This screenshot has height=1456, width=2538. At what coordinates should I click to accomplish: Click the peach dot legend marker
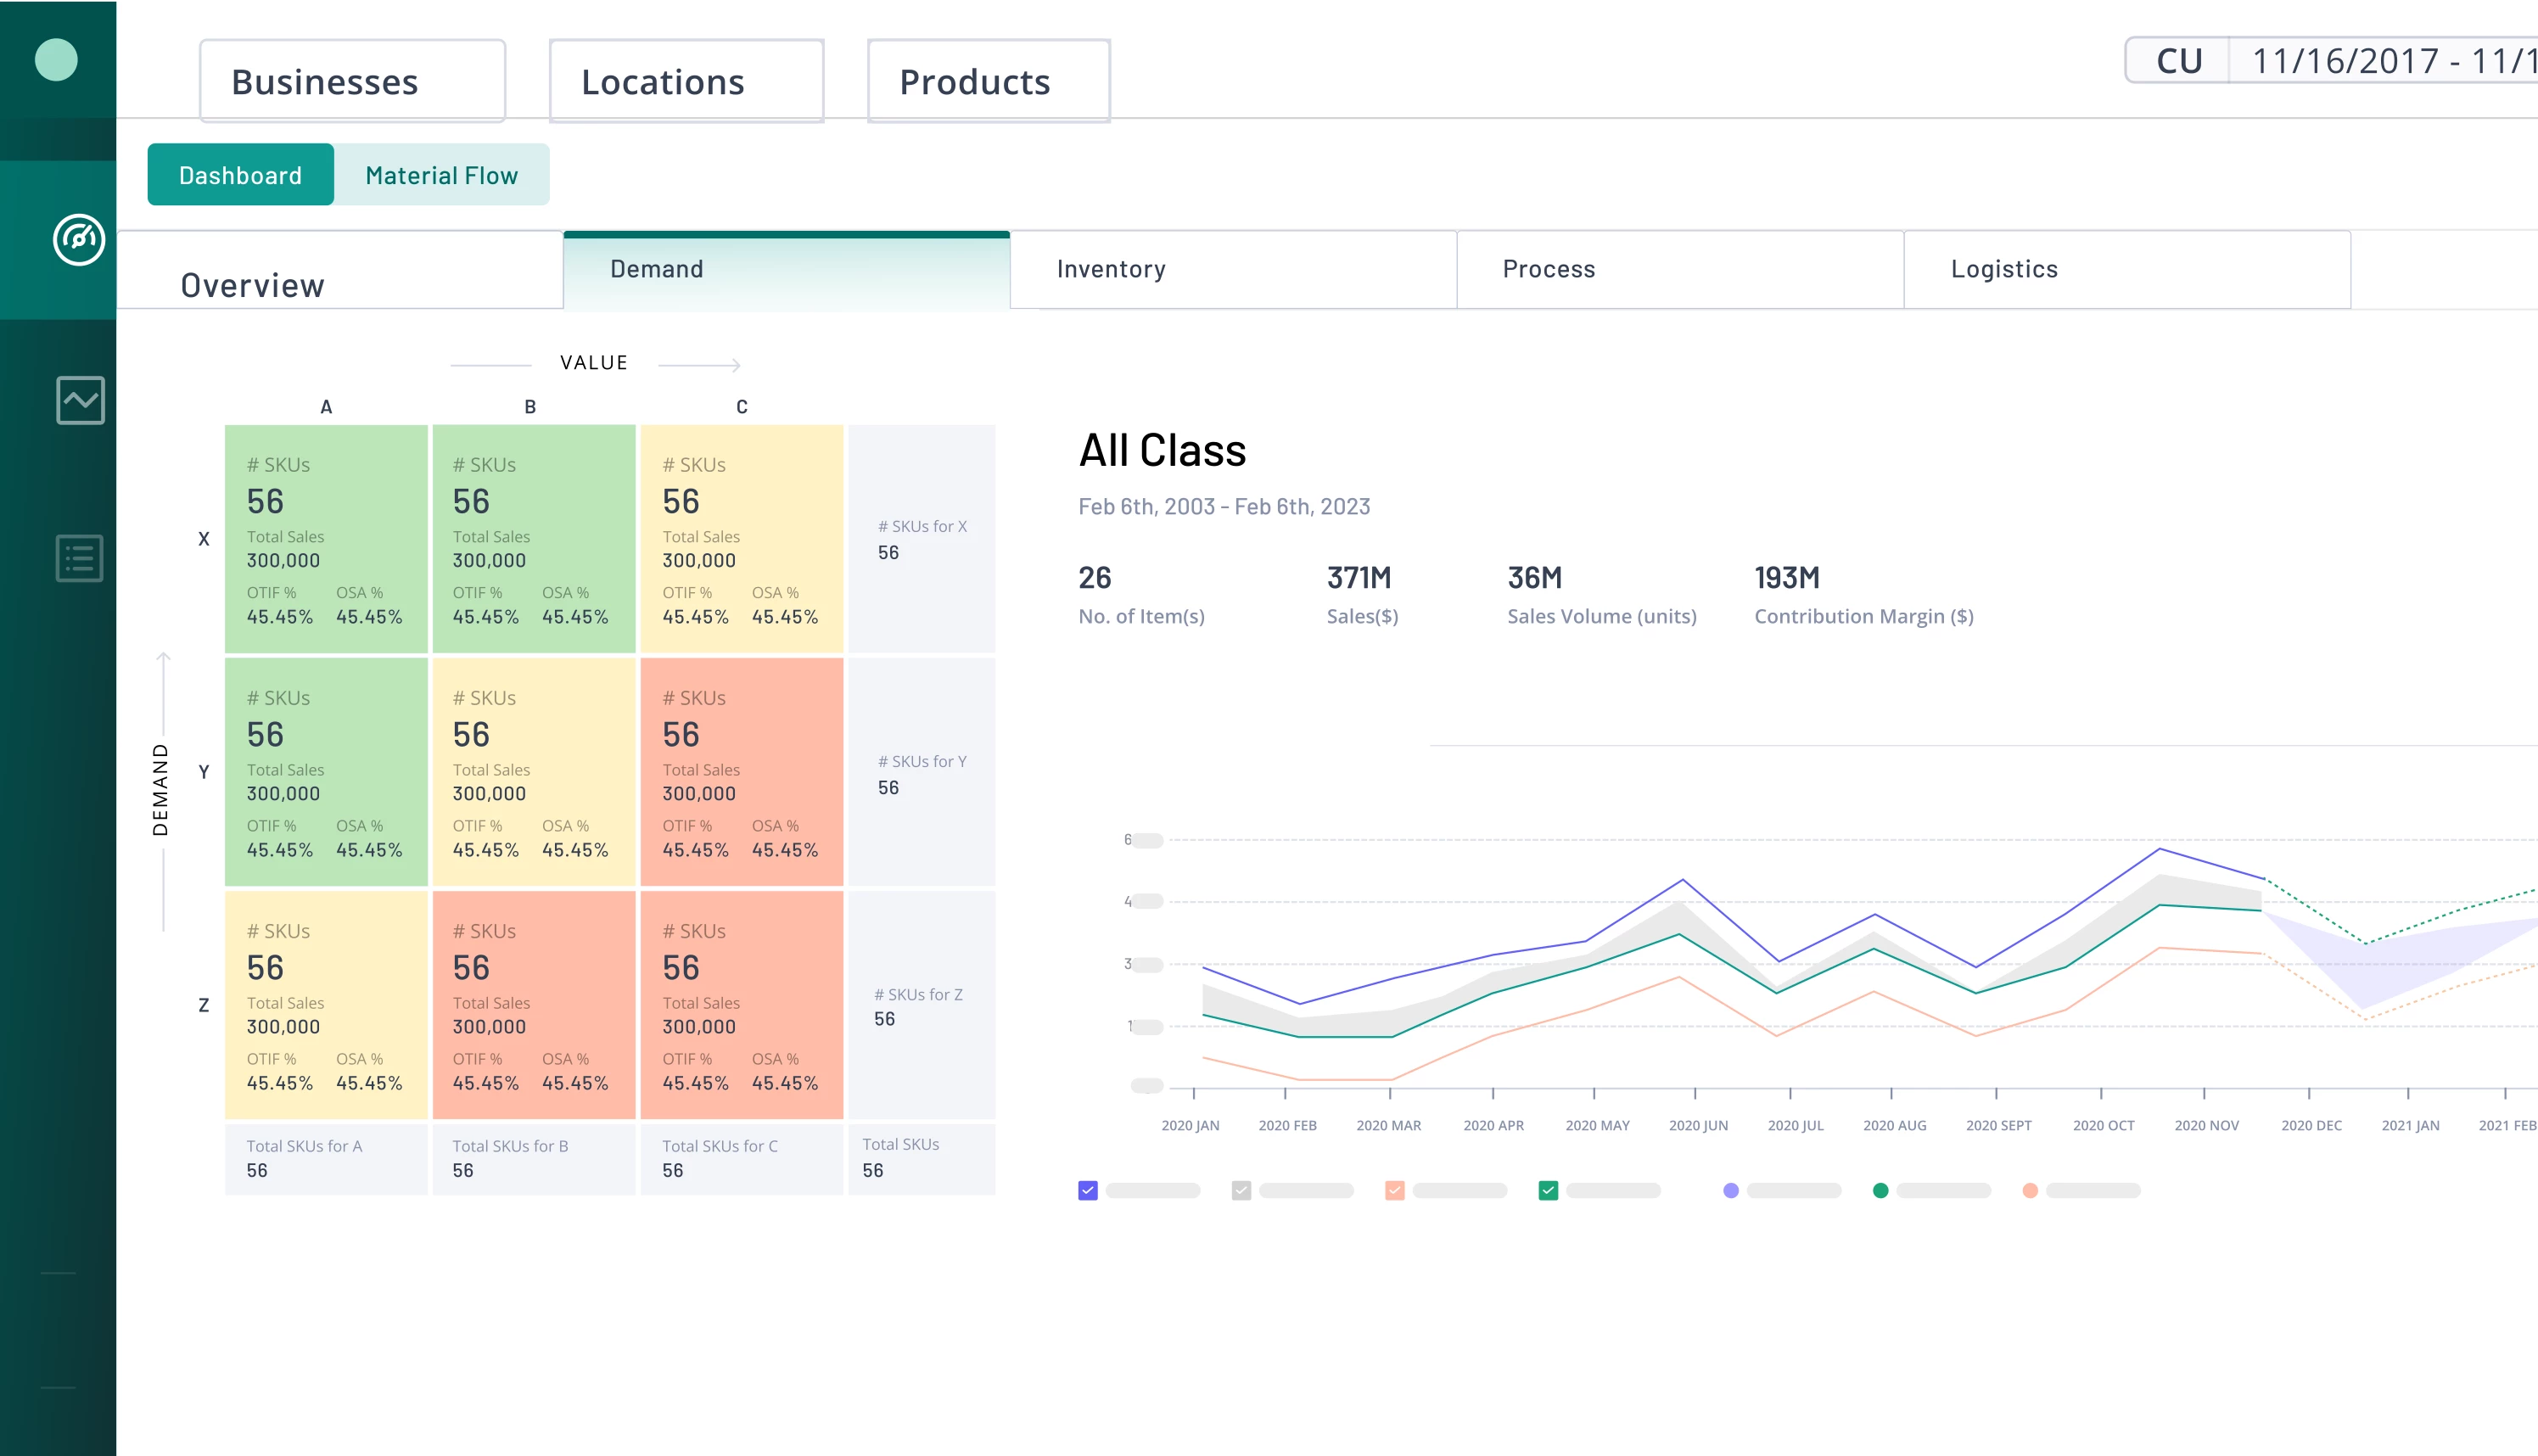pos(2030,1190)
